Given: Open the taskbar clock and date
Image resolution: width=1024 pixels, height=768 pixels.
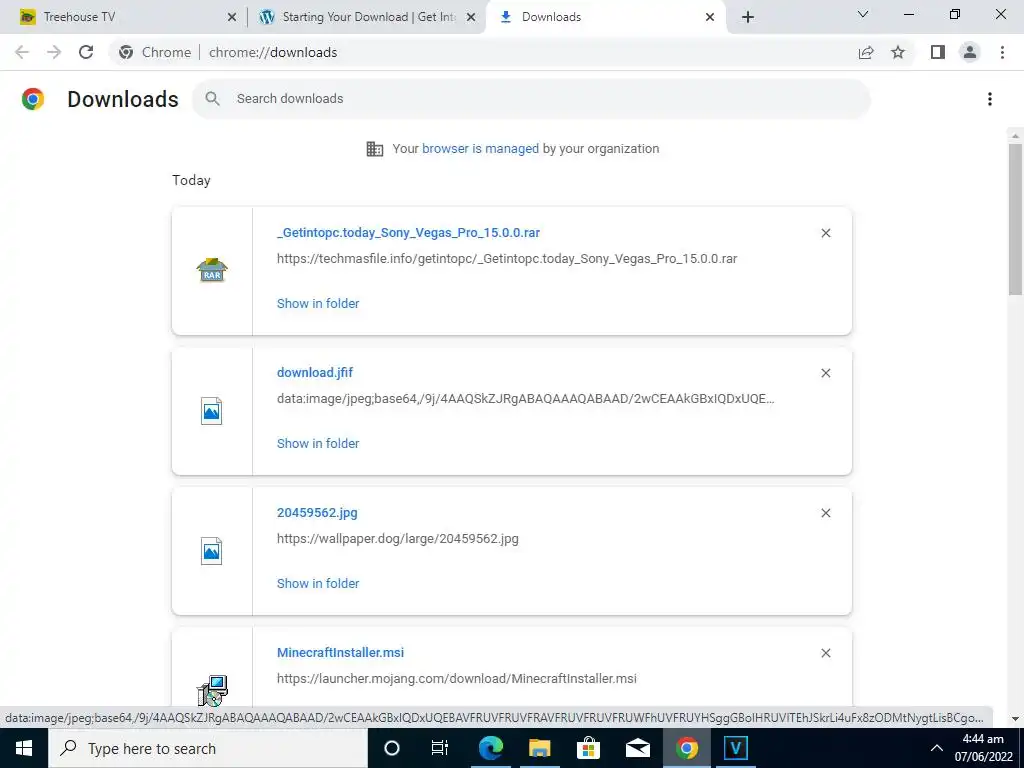Looking at the screenshot, I should tap(984, 748).
